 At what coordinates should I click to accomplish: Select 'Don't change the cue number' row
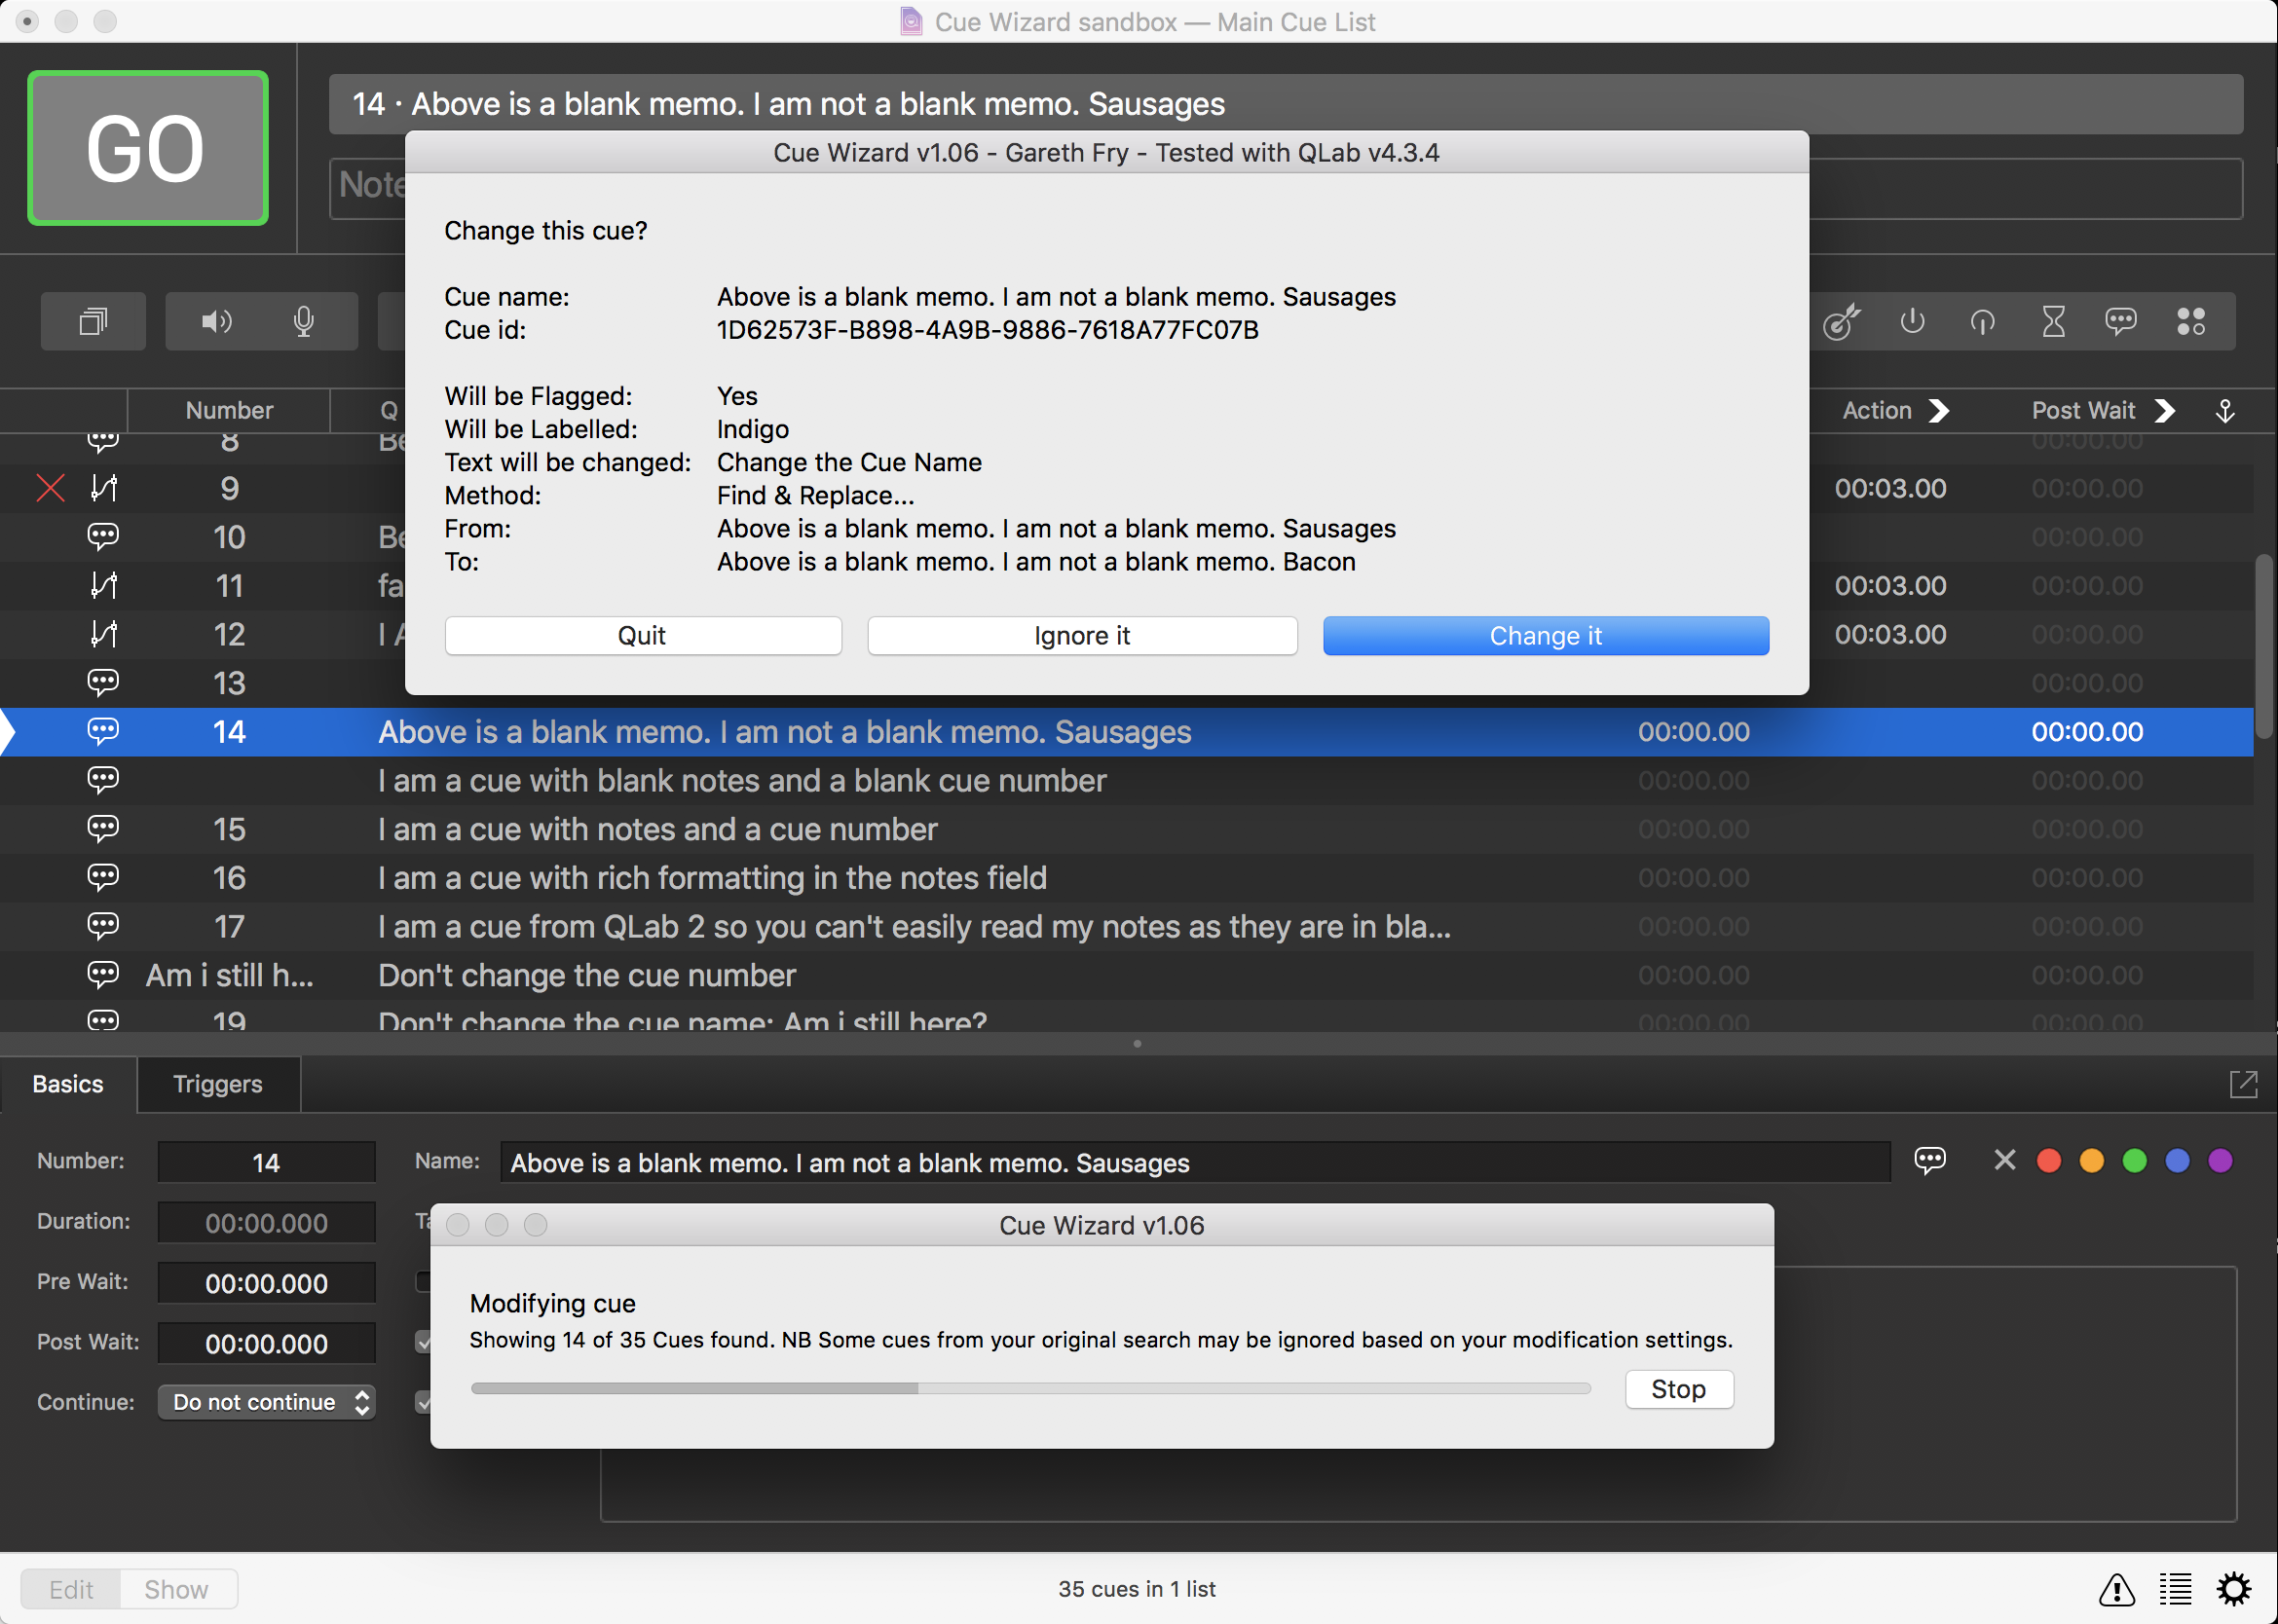pos(1127,975)
